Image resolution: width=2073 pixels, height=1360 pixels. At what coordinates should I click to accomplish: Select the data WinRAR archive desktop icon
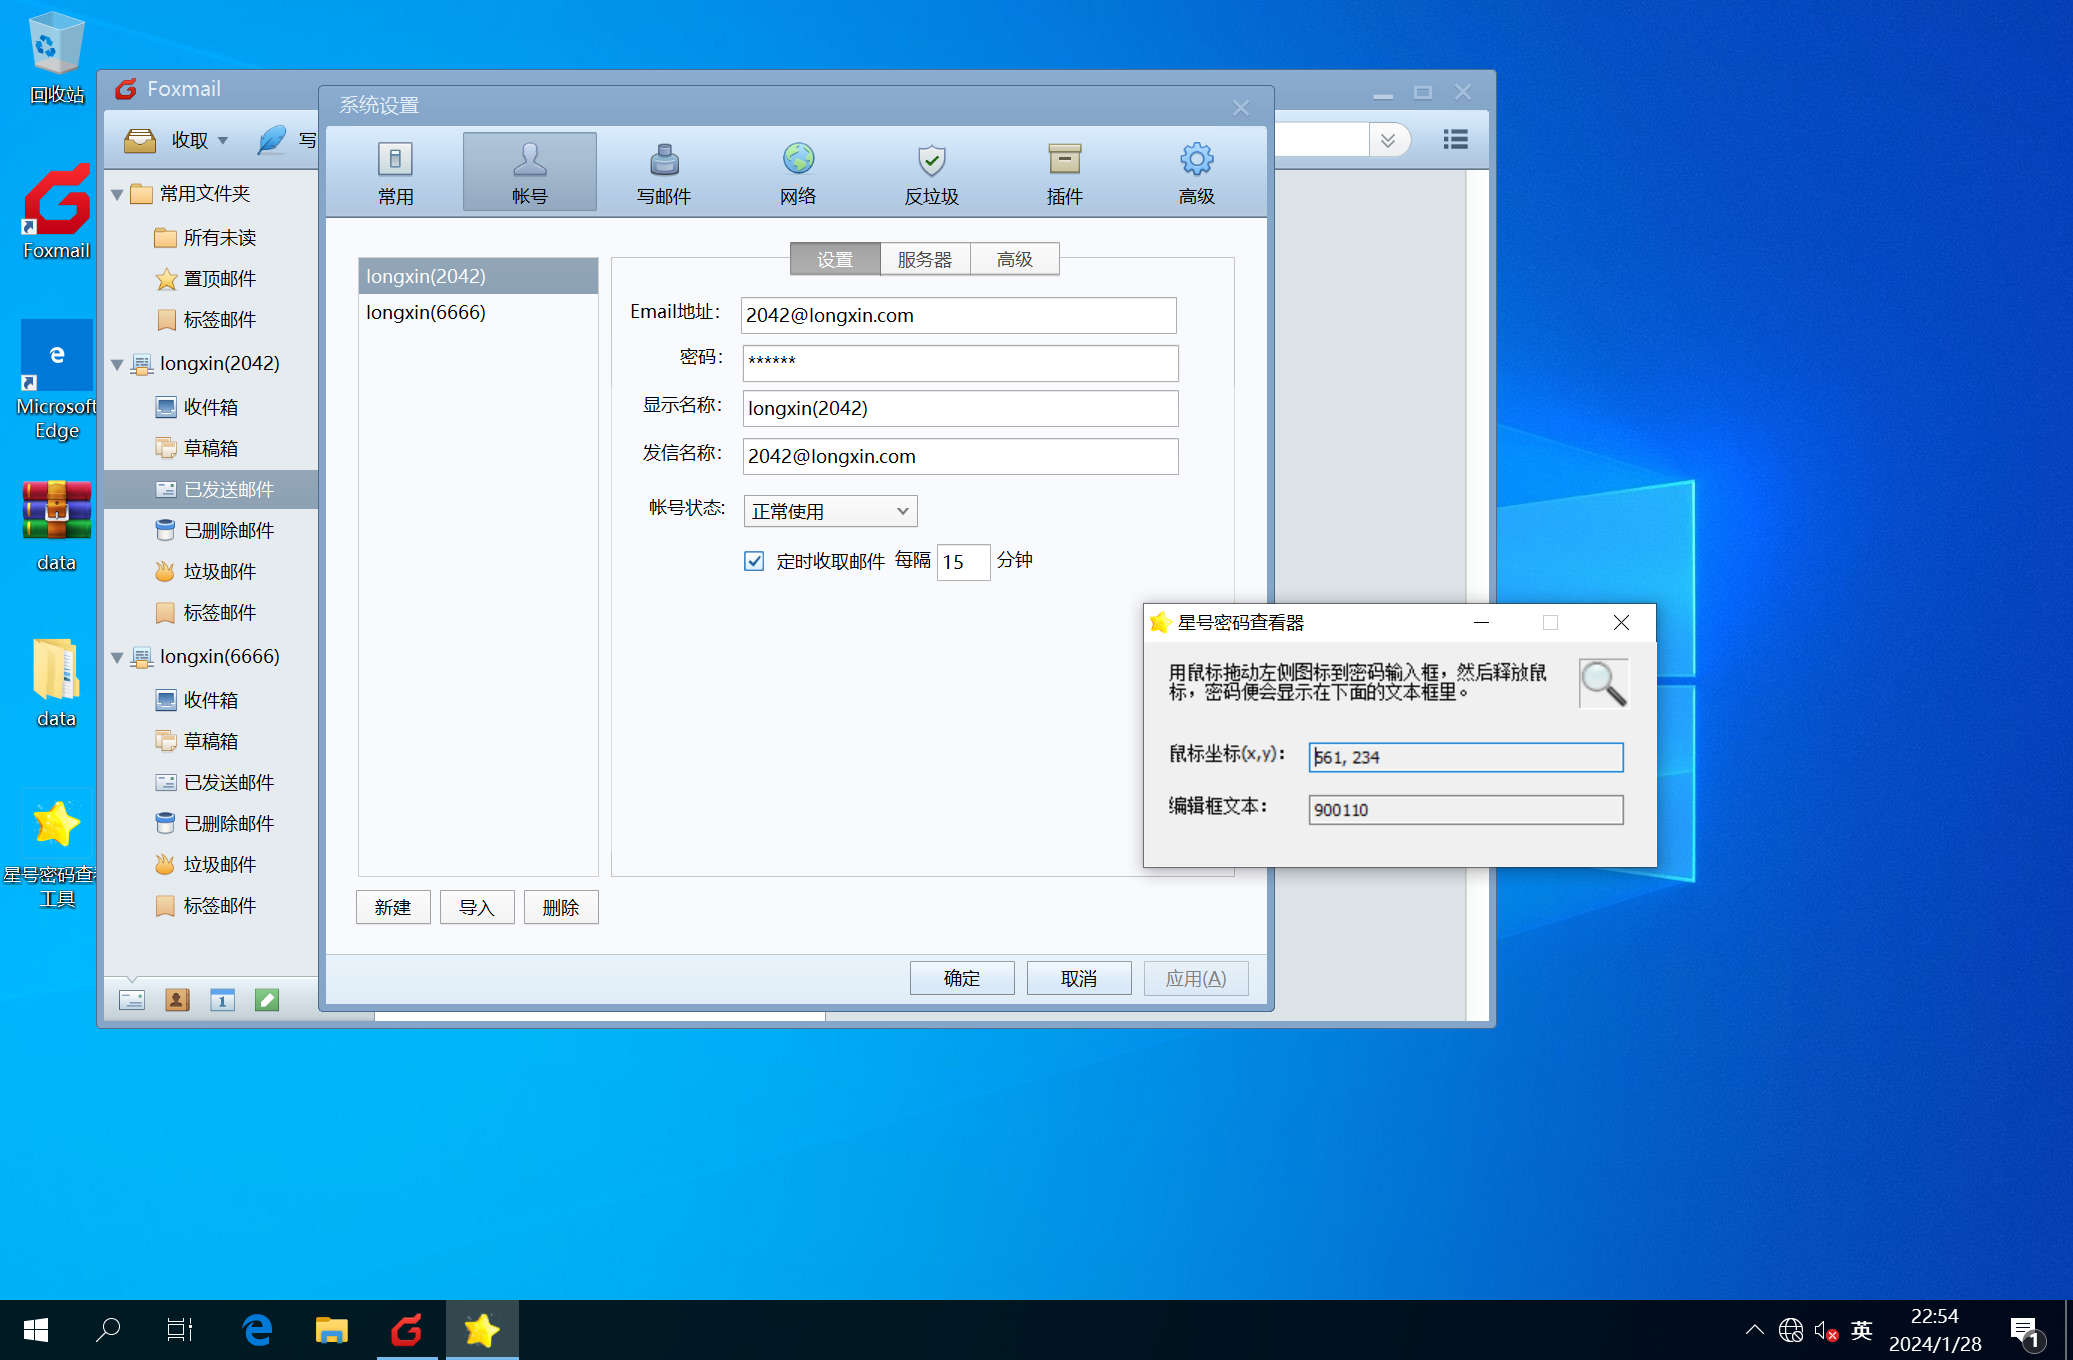pos(57,525)
